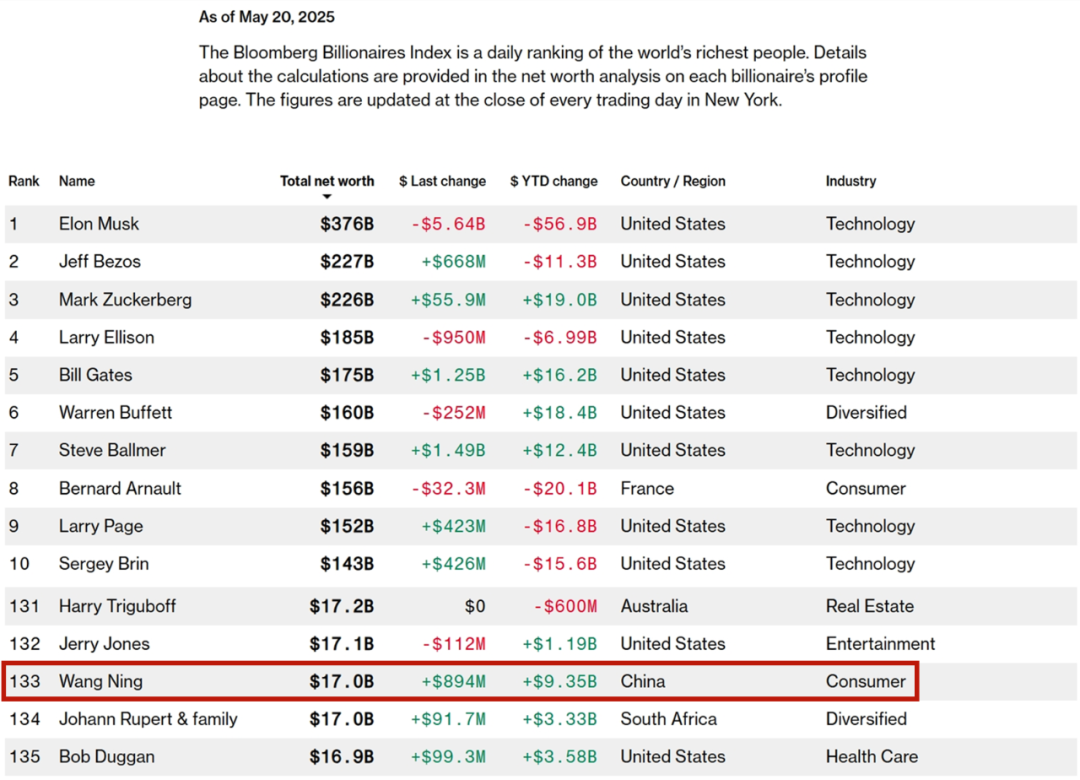Select Bernard Arnault's $156B net worth
Screen dimensions: 1080x780
point(347,489)
